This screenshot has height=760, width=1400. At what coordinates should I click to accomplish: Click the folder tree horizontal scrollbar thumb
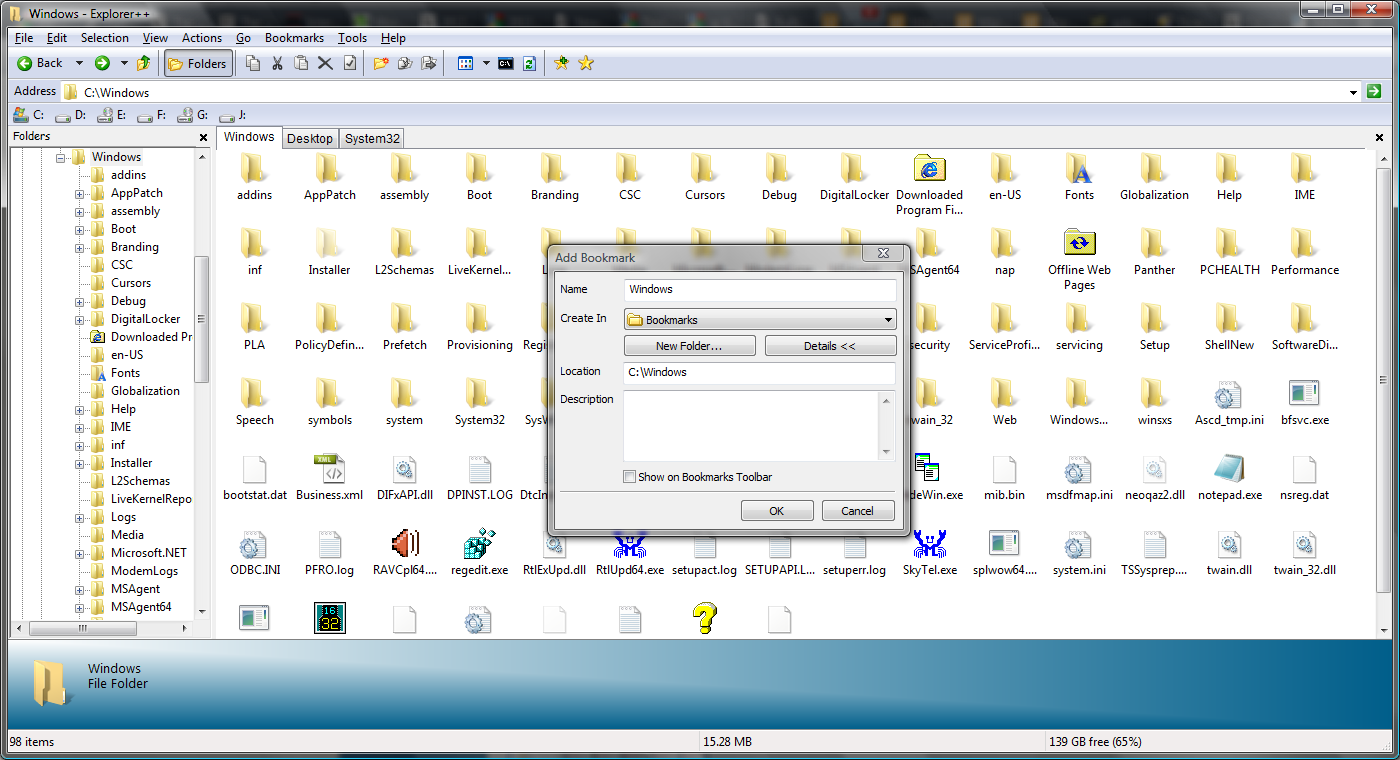pos(84,629)
